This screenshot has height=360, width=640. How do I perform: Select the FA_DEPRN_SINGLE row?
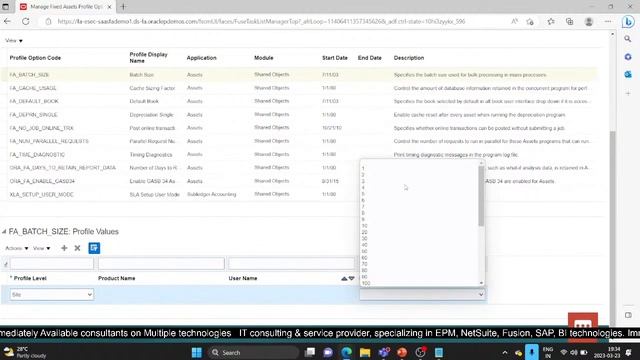(299, 115)
